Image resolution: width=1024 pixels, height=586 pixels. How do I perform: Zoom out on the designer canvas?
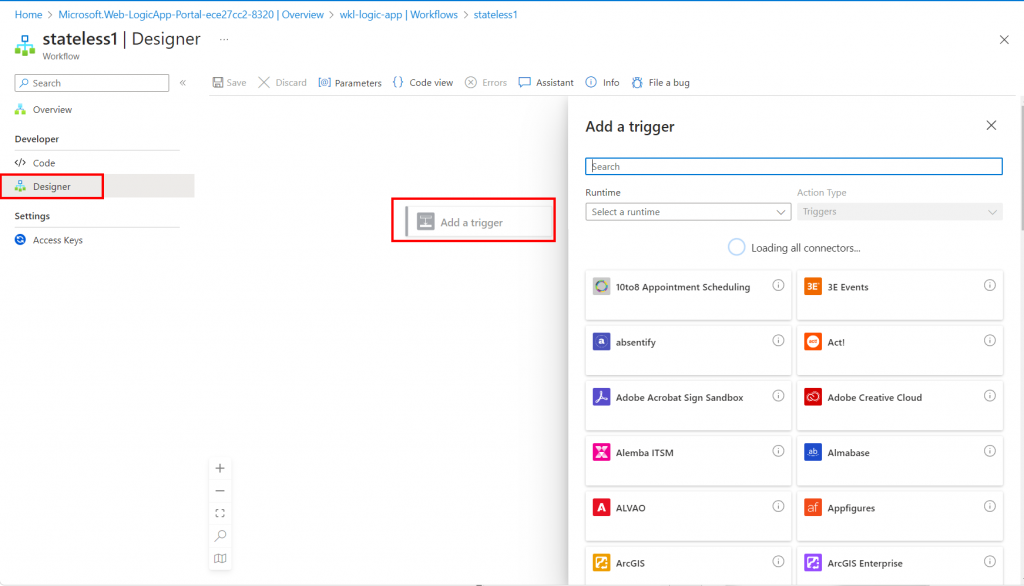point(220,491)
